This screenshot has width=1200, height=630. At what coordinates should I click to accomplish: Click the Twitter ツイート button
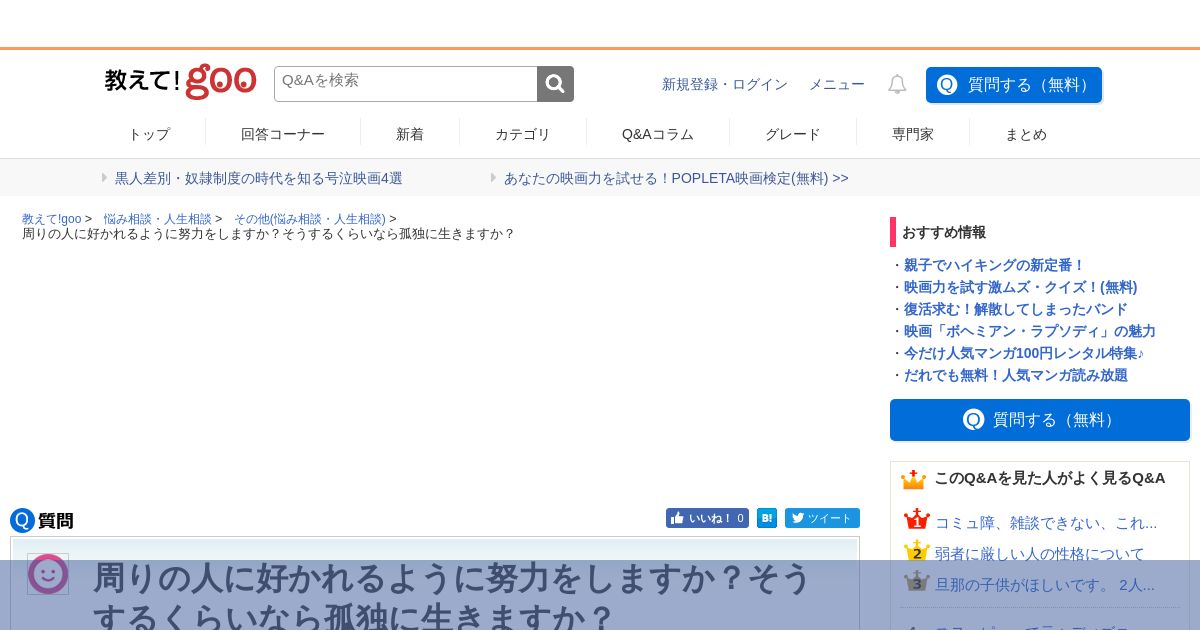pyautogui.click(x=822, y=518)
